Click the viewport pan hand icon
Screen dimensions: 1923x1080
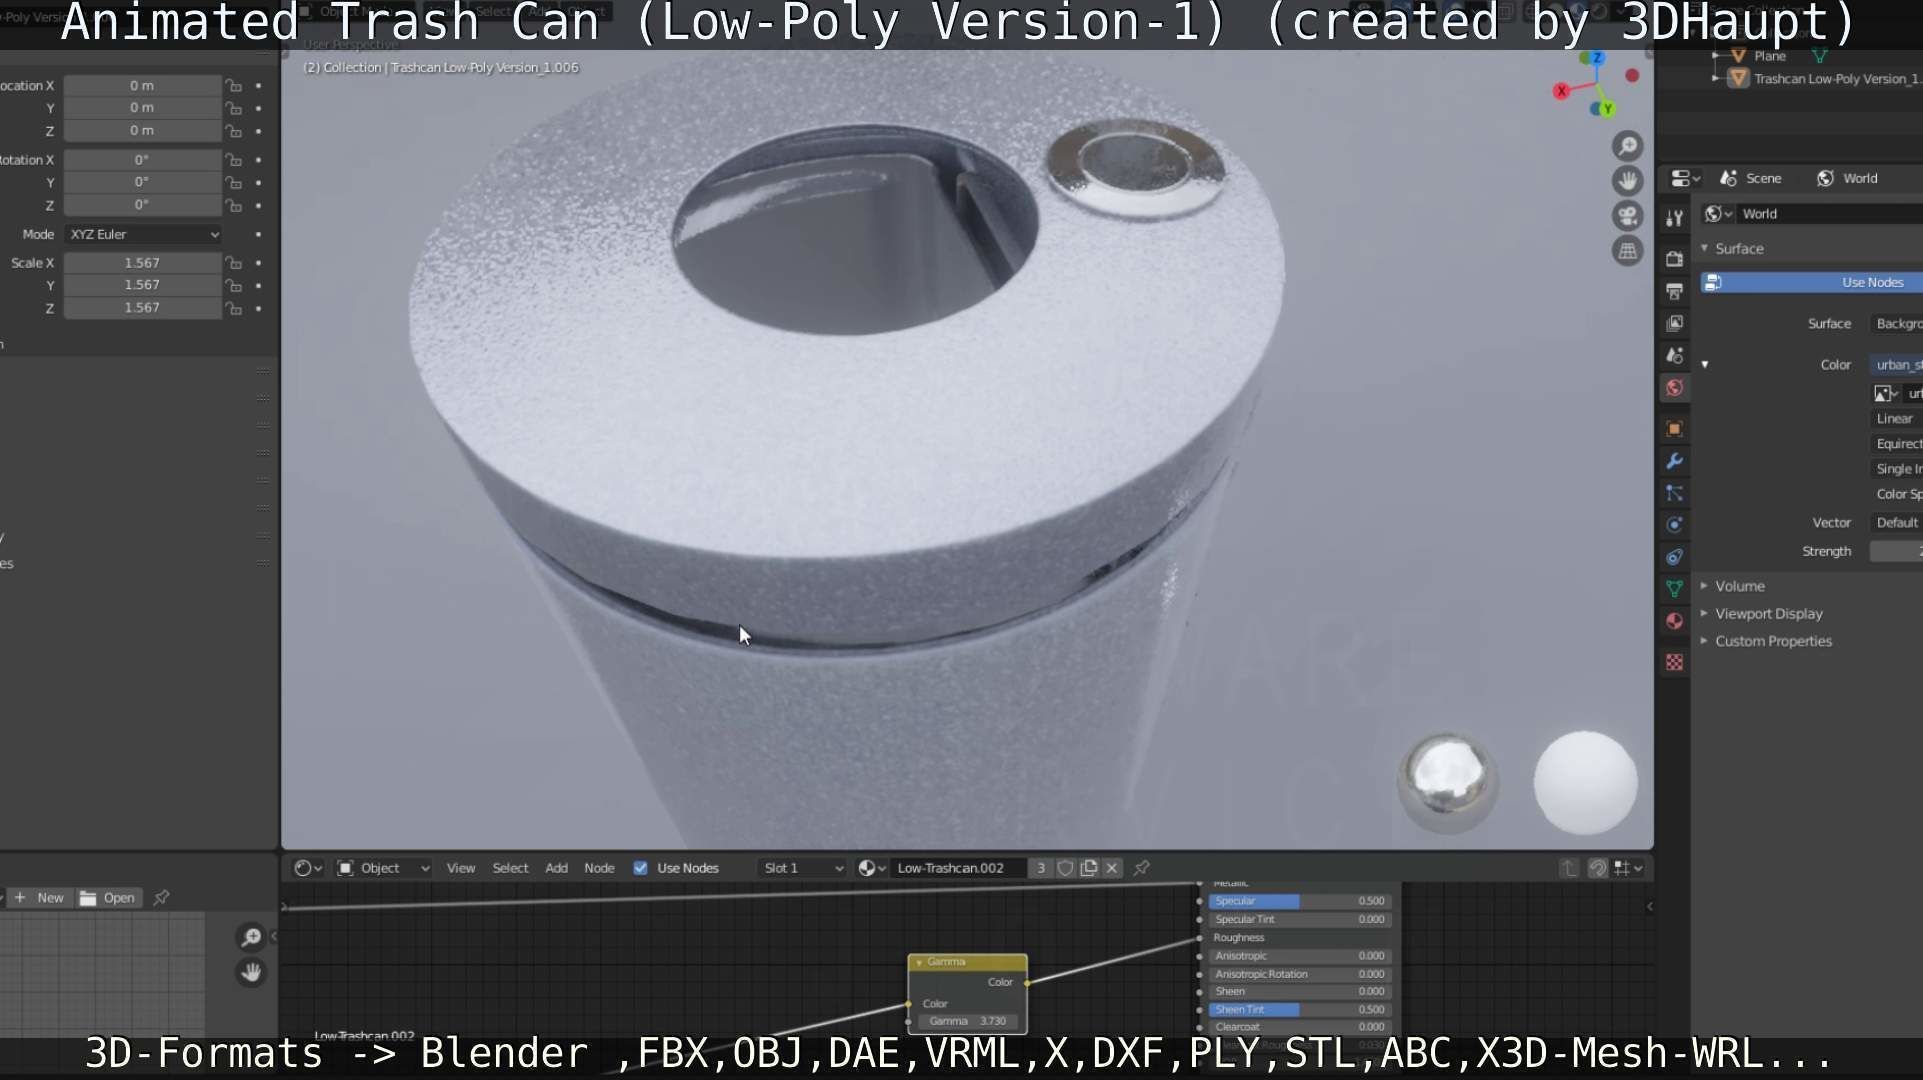1628,181
